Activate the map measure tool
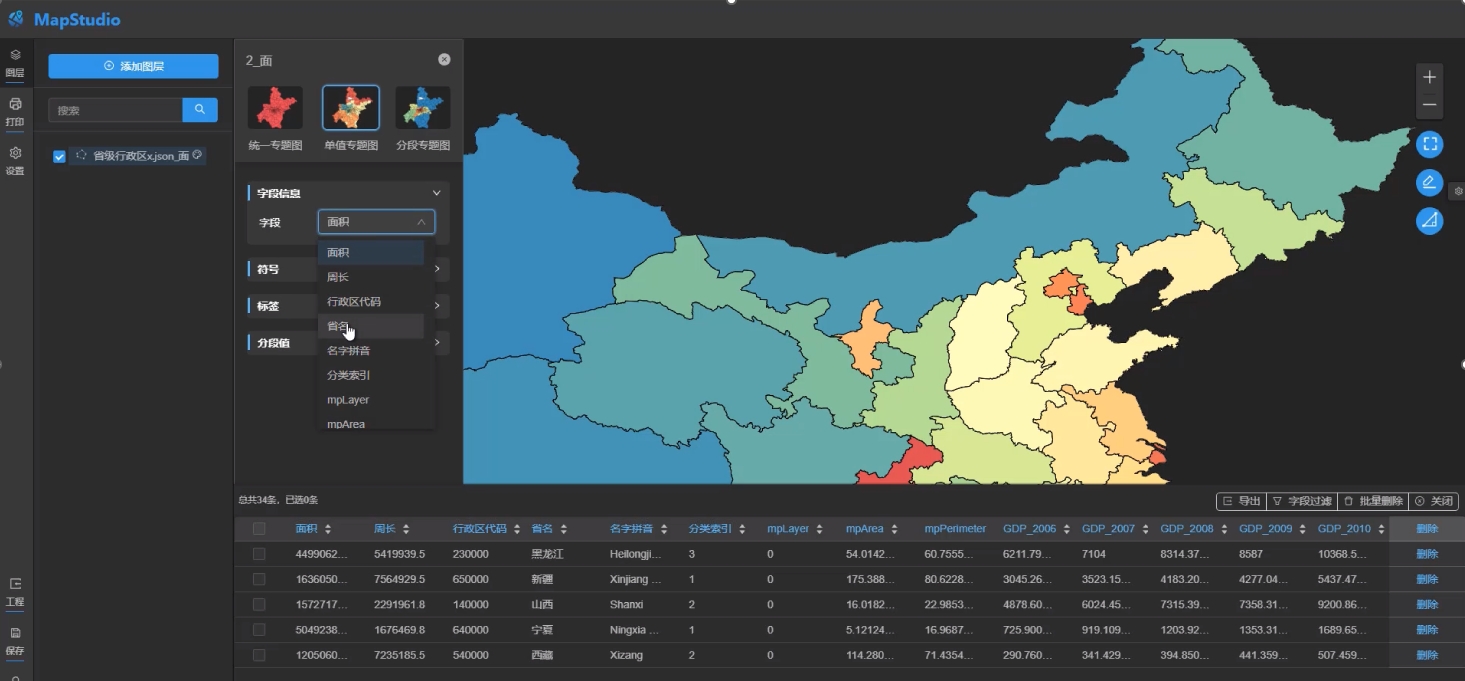Screen dimensions: 1465x681 click(1430, 221)
